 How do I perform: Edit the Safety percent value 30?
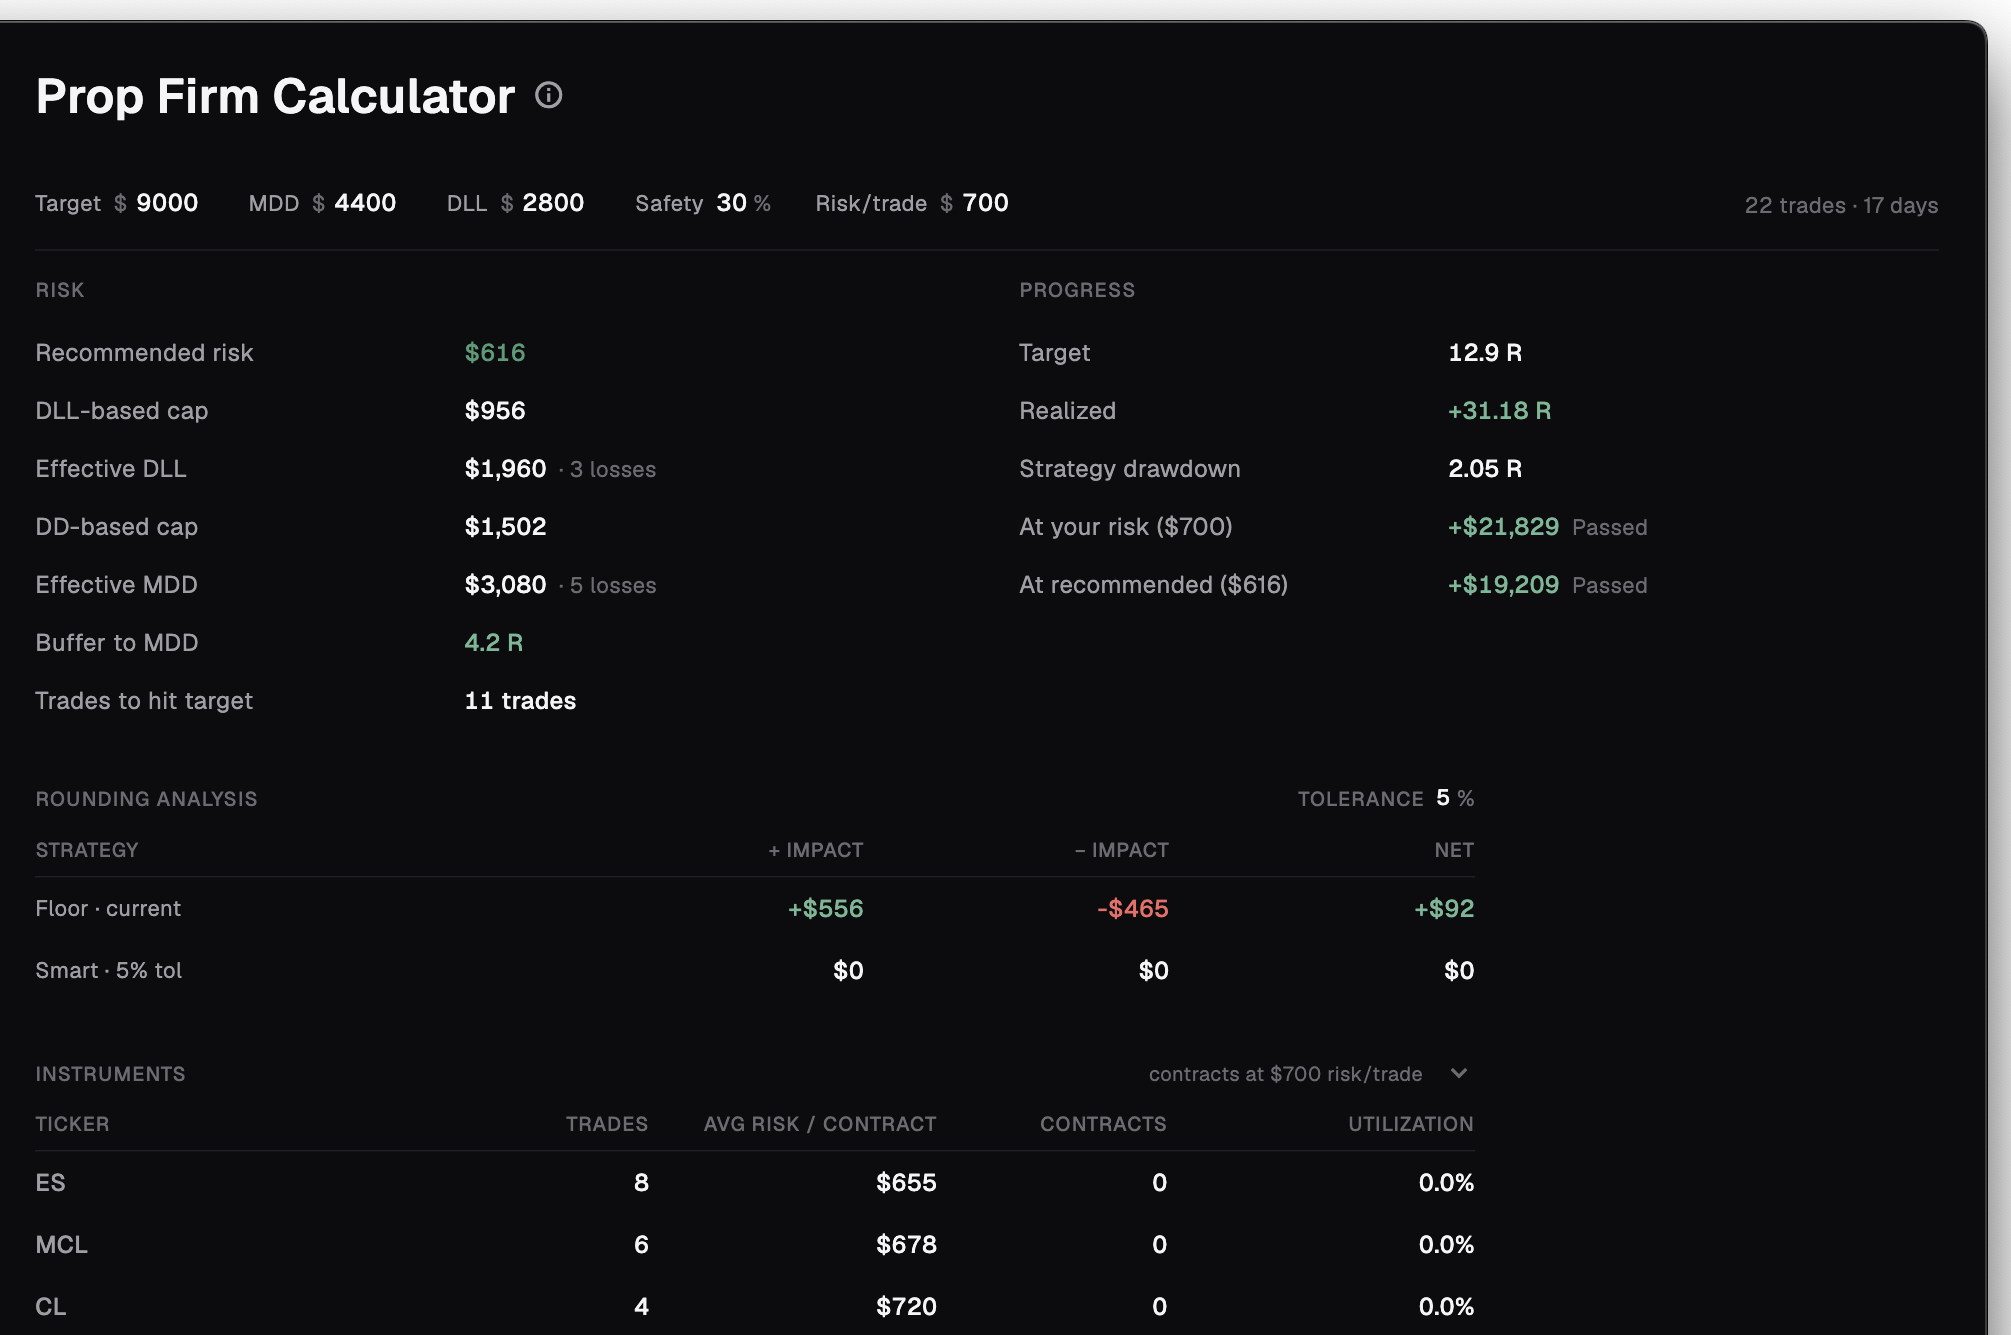(x=731, y=203)
